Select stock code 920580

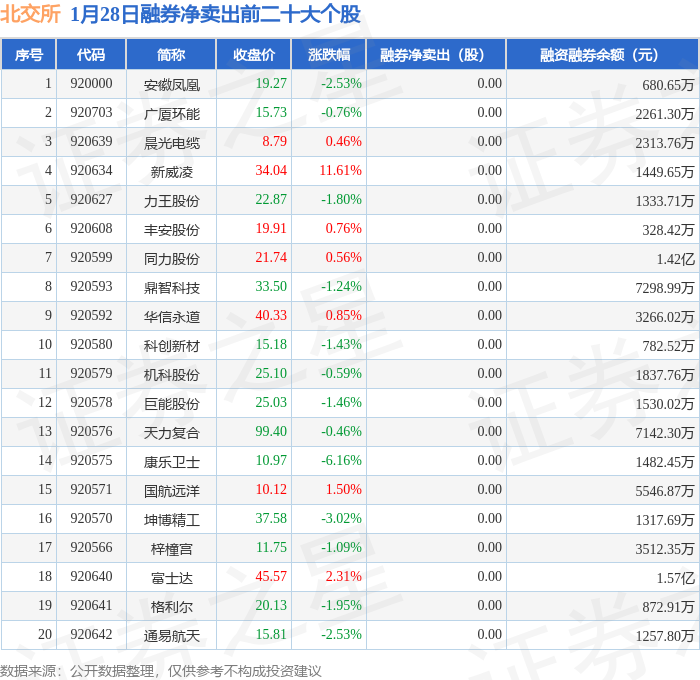pyautogui.click(x=91, y=345)
